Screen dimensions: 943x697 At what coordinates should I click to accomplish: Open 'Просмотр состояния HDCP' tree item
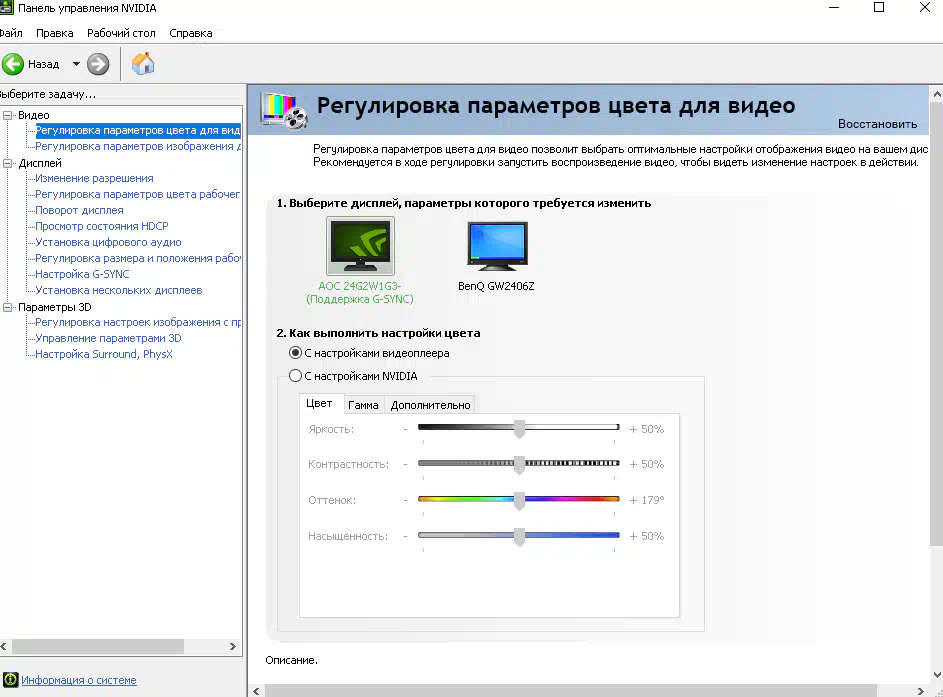coord(102,226)
